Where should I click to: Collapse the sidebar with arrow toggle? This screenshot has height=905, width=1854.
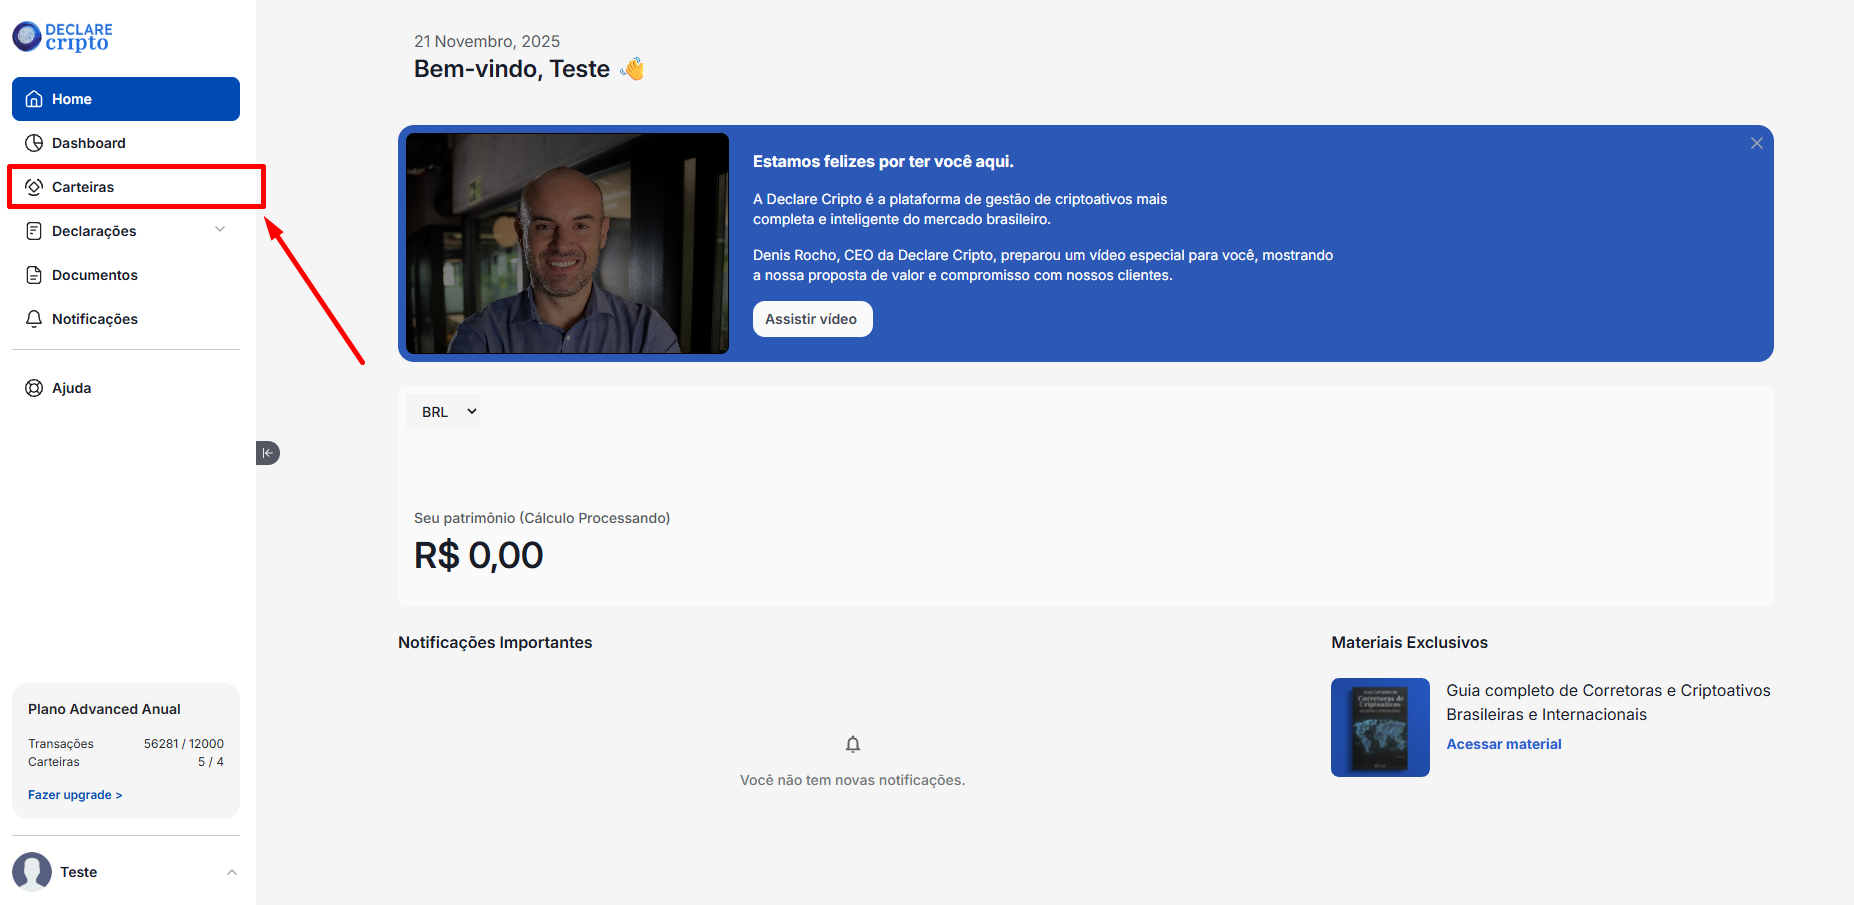(x=267, y=453)
